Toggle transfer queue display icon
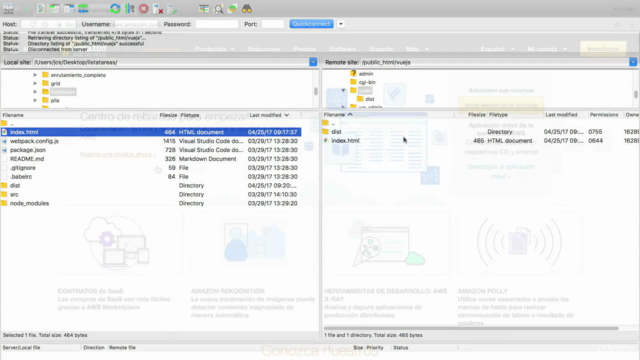 pos(83,9)
